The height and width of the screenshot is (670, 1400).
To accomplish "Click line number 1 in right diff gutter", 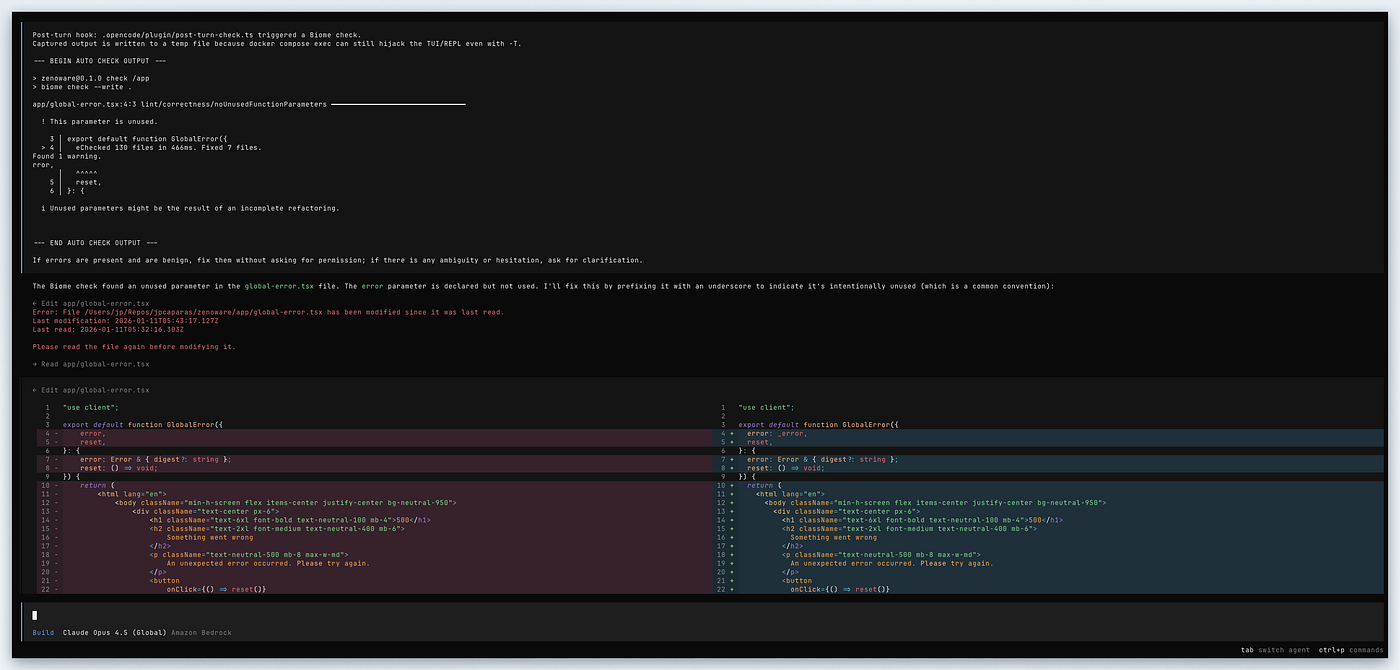I will tap(724, 407).
